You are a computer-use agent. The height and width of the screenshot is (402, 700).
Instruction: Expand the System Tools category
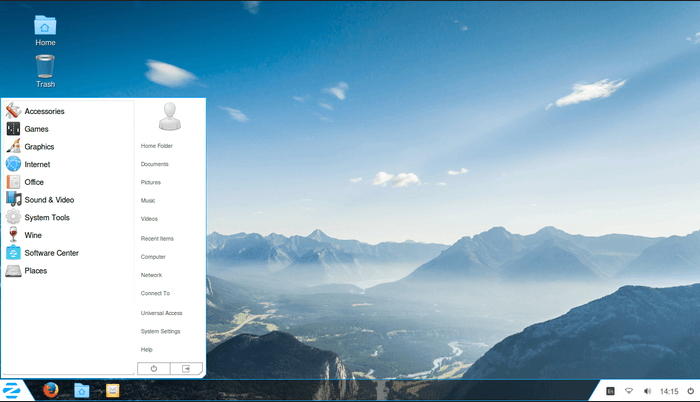point(47,217)
